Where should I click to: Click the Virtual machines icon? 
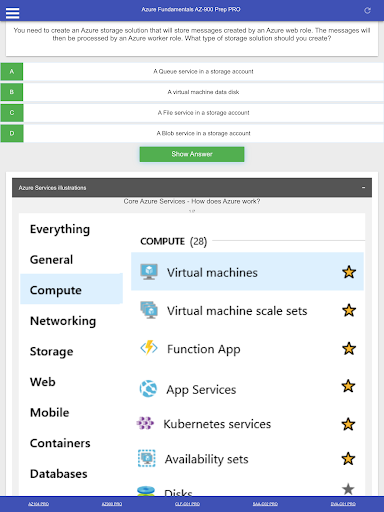(149, 272)
